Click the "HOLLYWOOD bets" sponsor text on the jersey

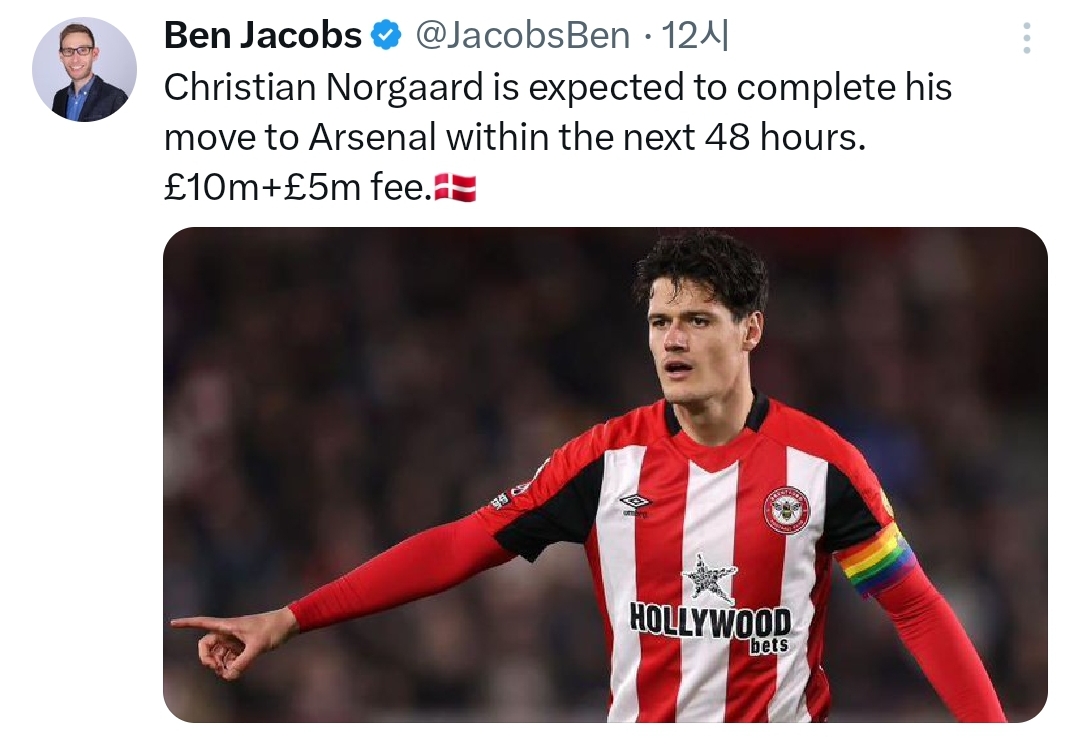coord(710,624)
